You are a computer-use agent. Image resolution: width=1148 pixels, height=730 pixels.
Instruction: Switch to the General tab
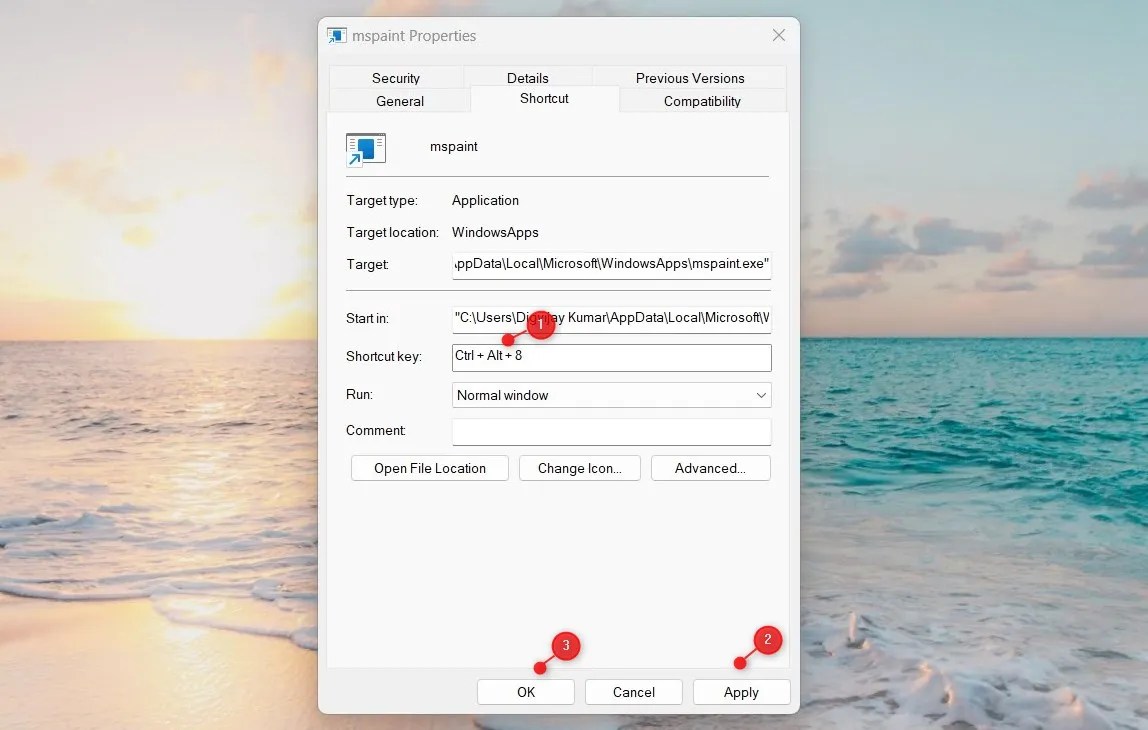click(399, 101)
